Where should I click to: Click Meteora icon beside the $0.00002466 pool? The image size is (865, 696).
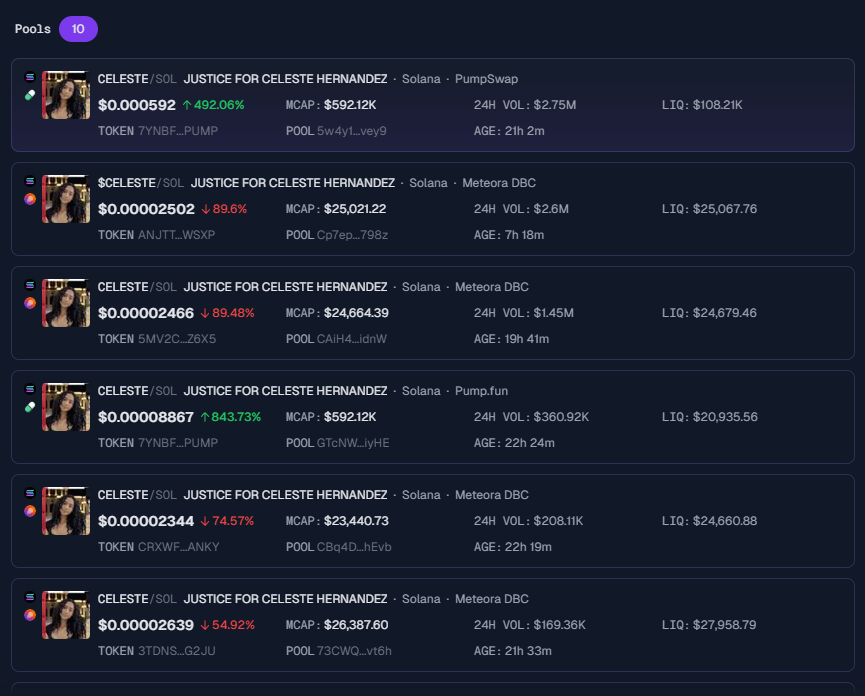click(x=30, y=303)
